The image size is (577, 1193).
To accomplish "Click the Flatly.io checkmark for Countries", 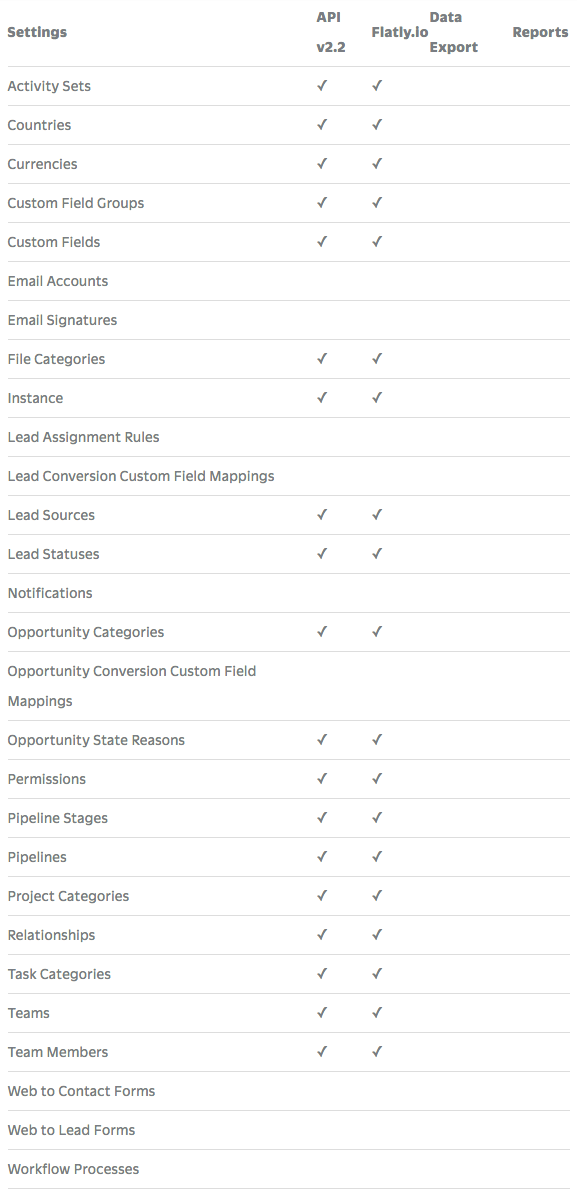I will pos(377,125).
